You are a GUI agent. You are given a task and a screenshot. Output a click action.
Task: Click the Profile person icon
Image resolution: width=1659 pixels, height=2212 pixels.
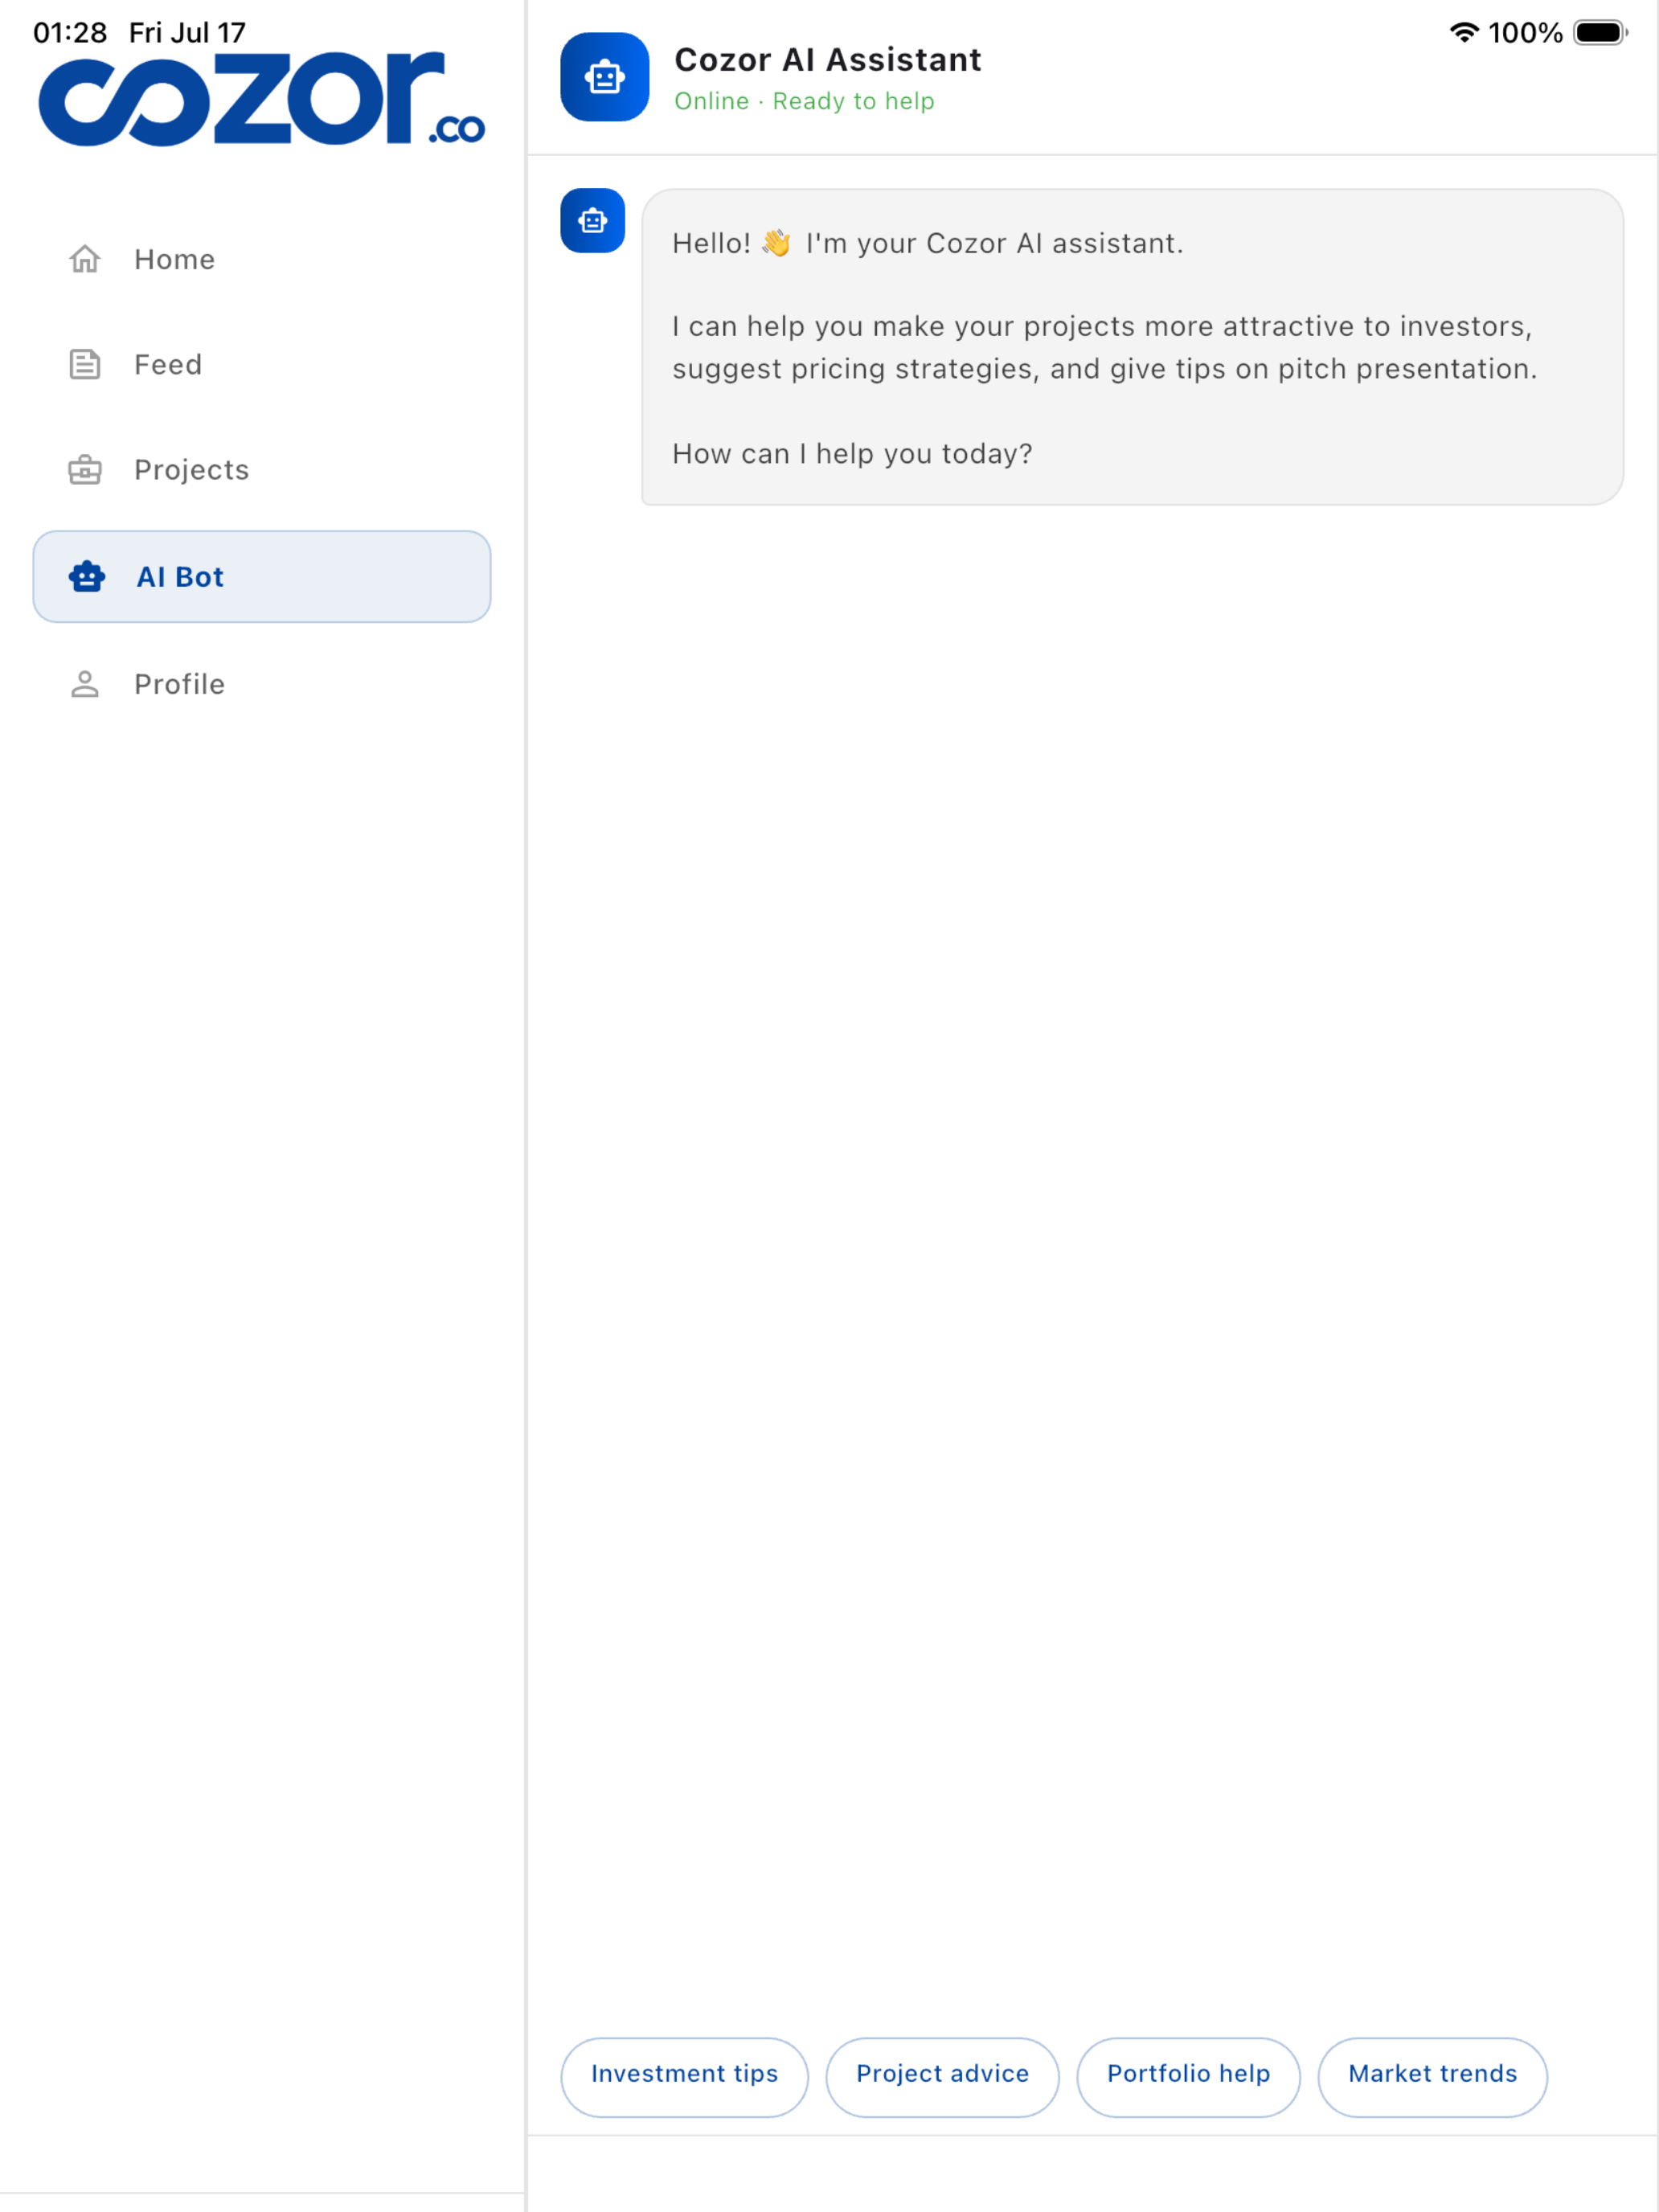tap(85, 684)
